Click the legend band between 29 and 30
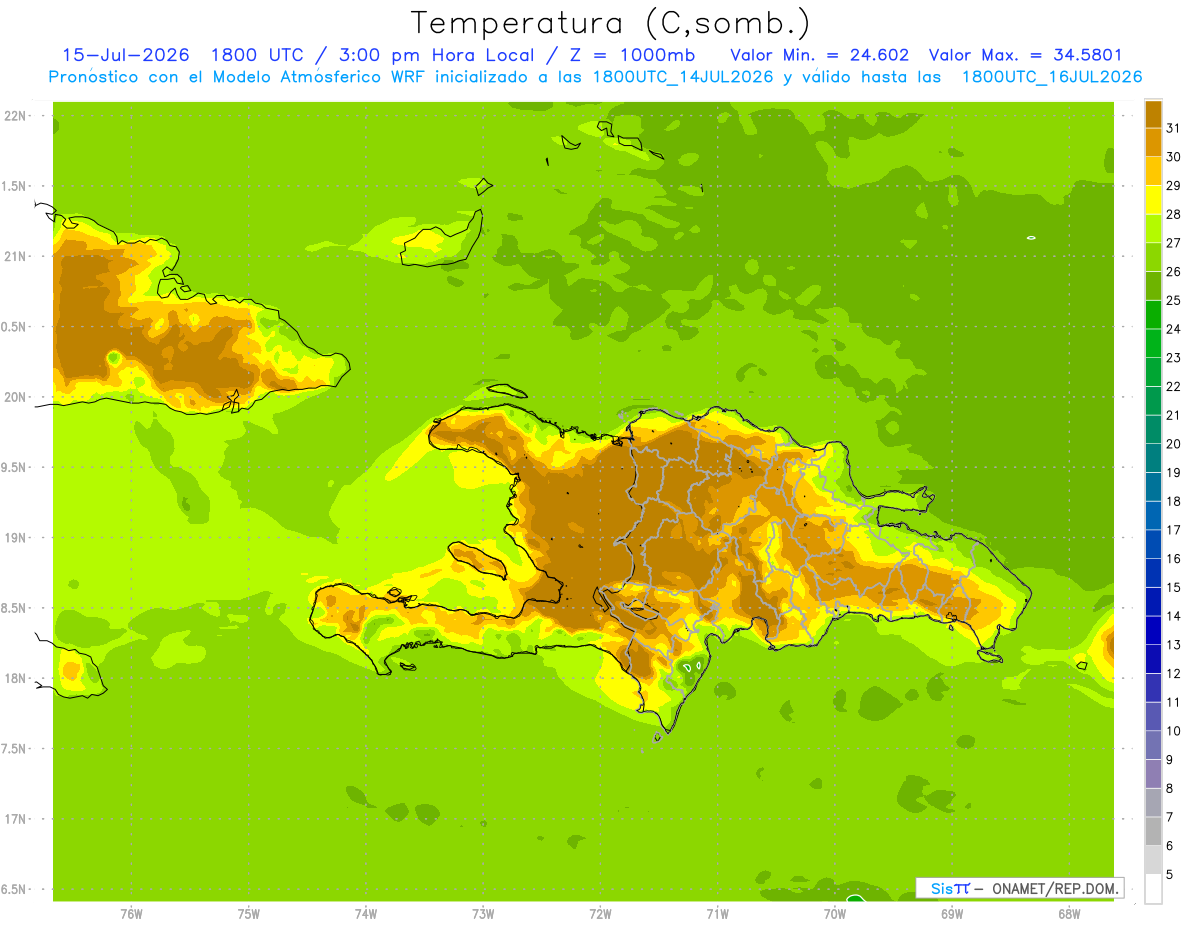The image size is (1200, 927). (1153, 171)
